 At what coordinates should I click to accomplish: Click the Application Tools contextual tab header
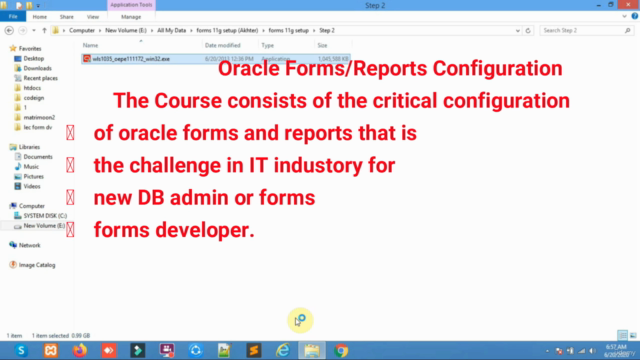coord(131,5)
